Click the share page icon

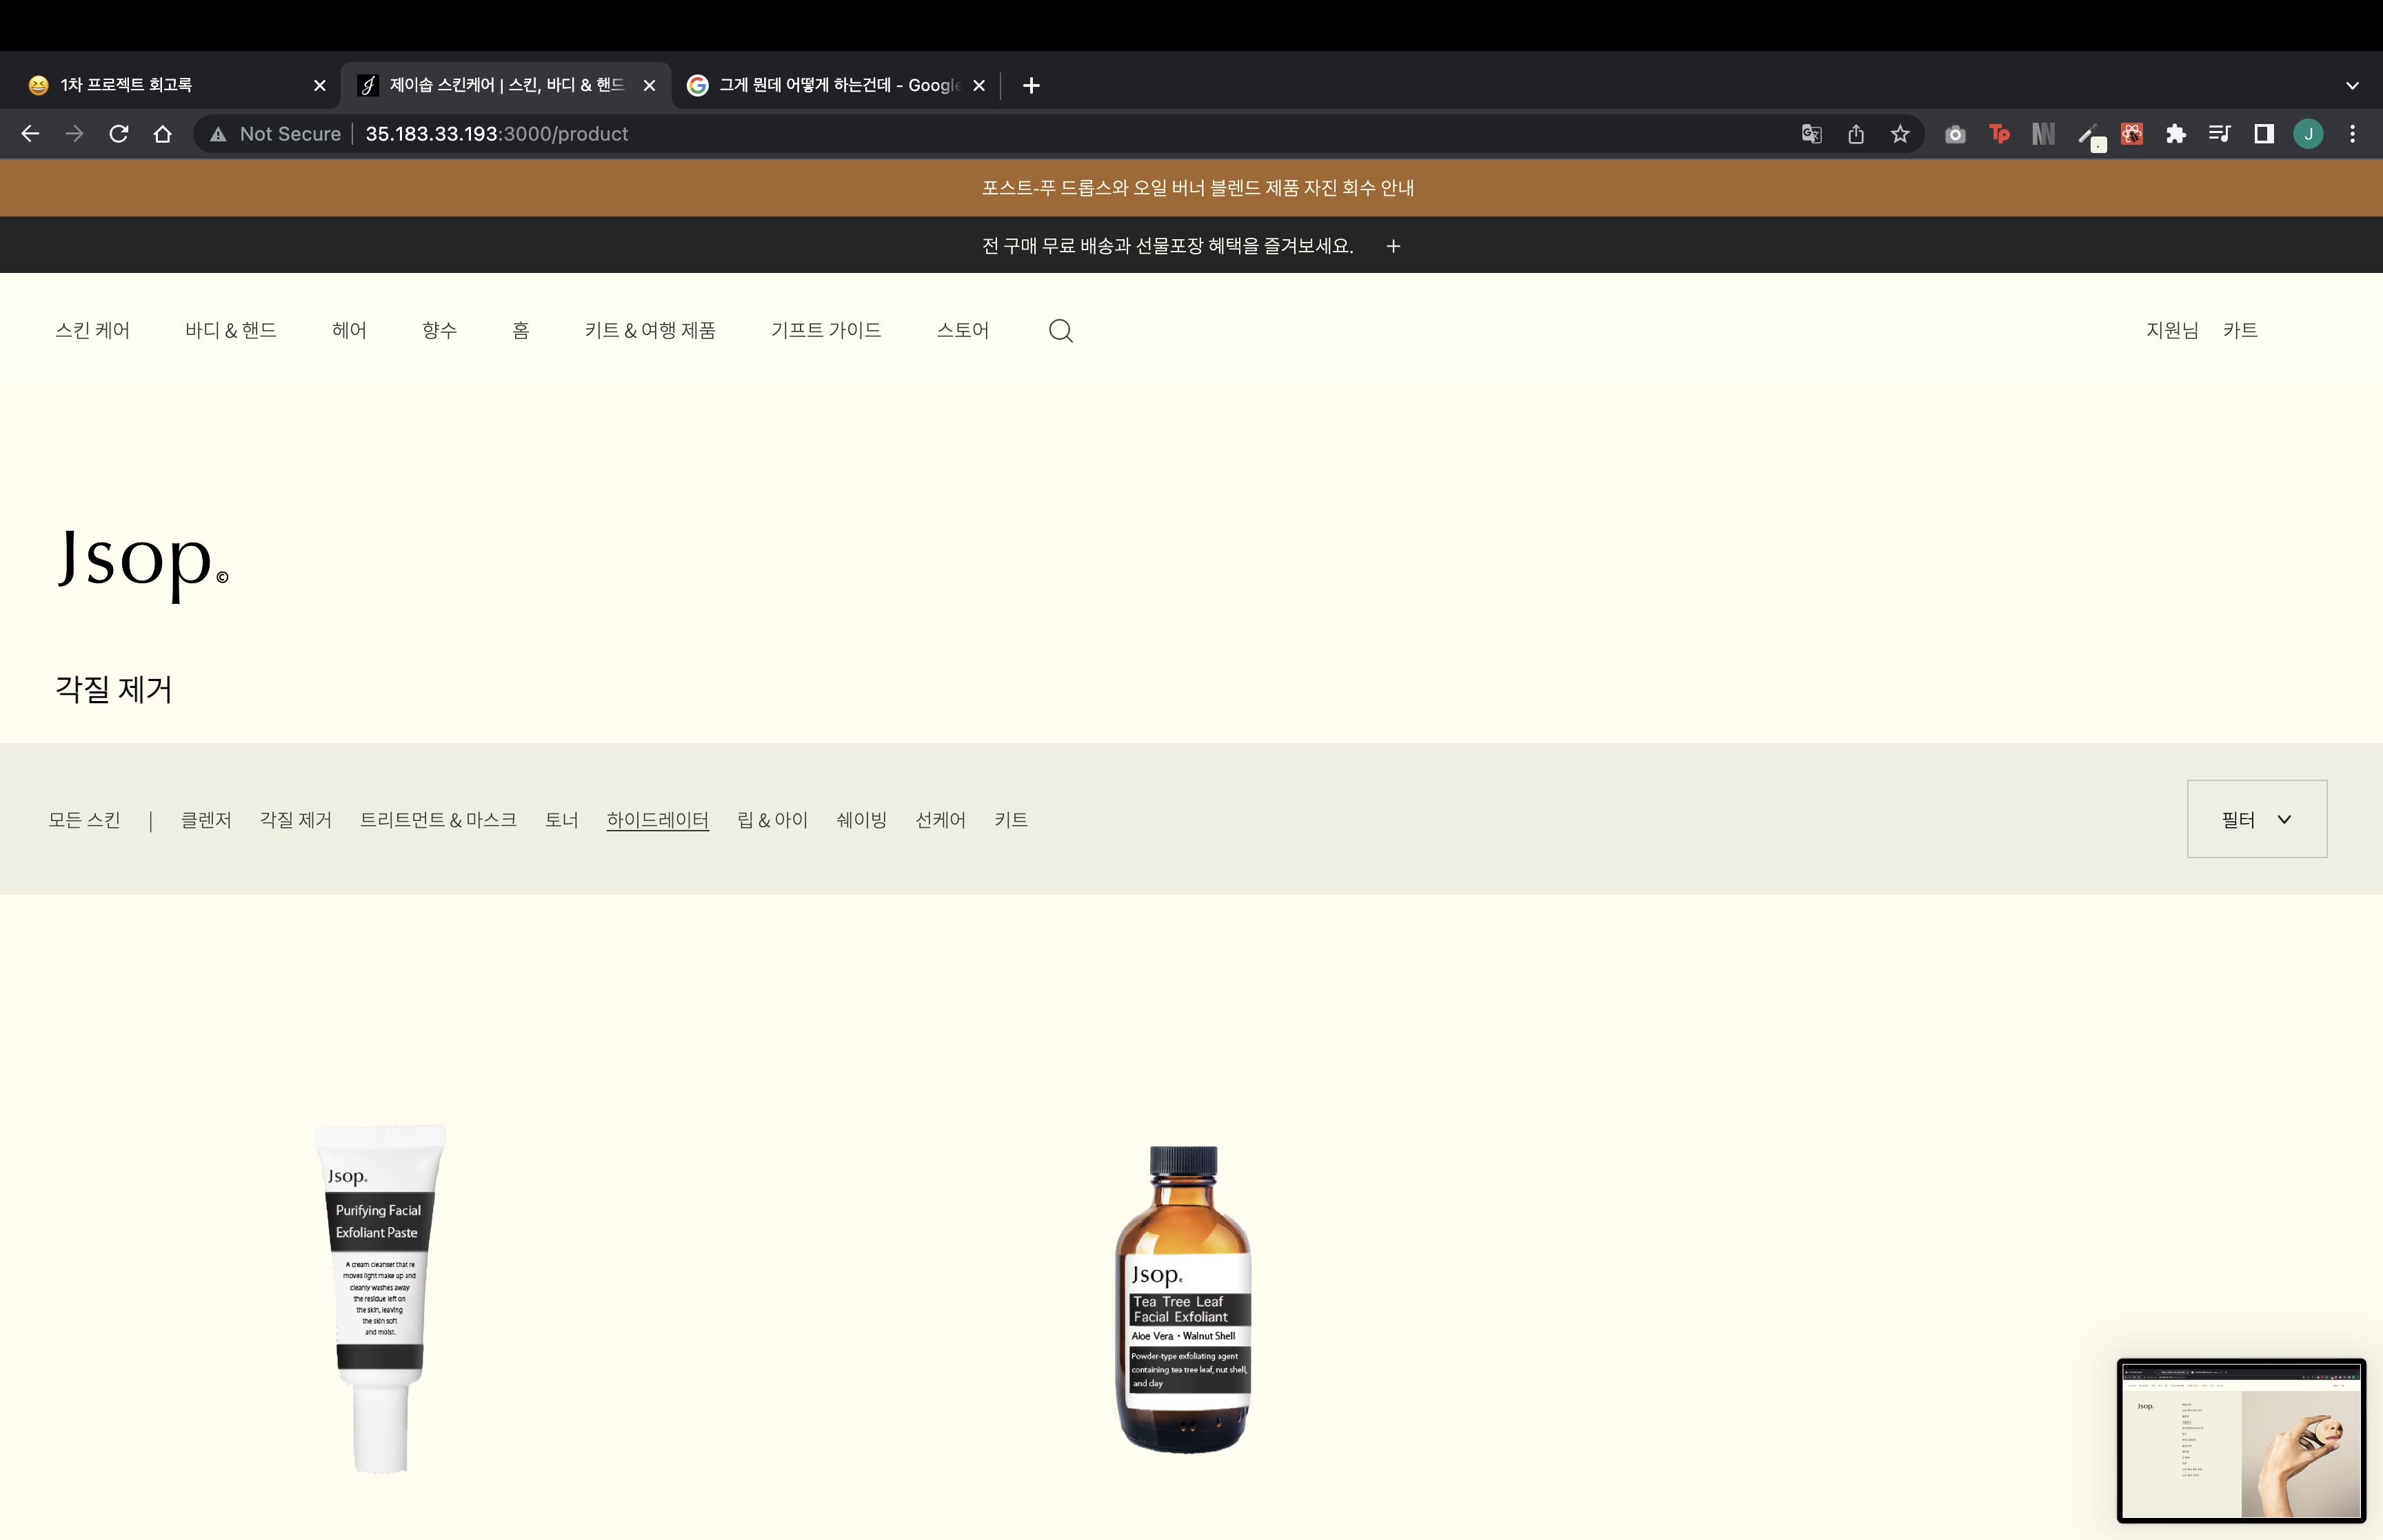coord(1856,134)
